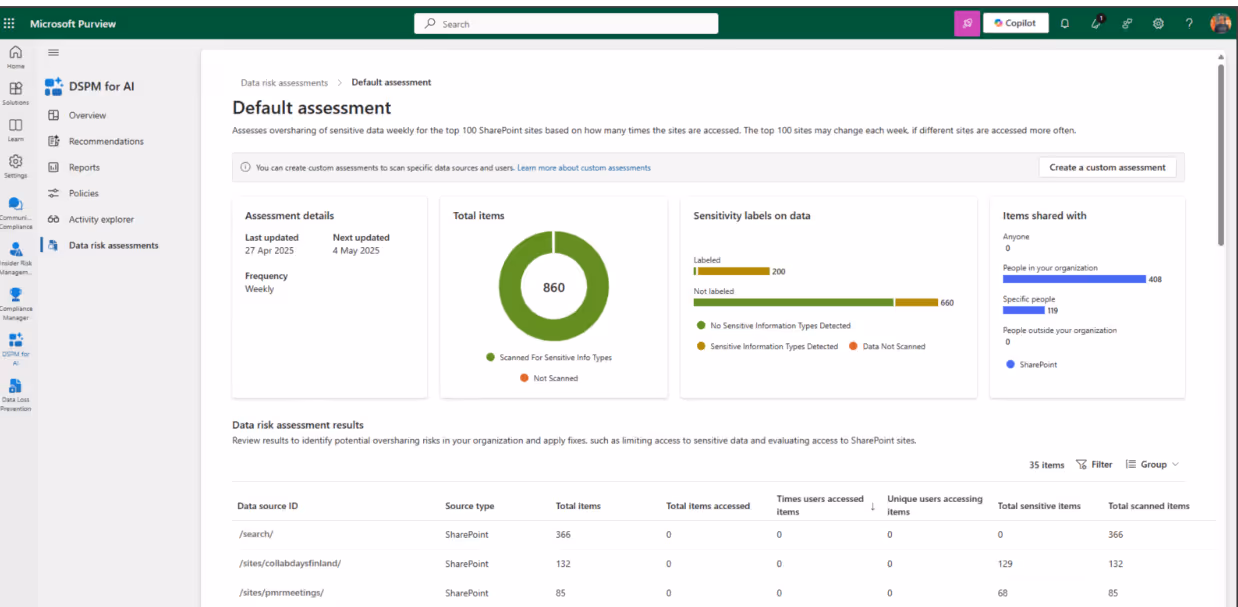Viewport: 1238px width, 607px height.
Task: Click the Search box in header
Action: (x=566, y=24)
